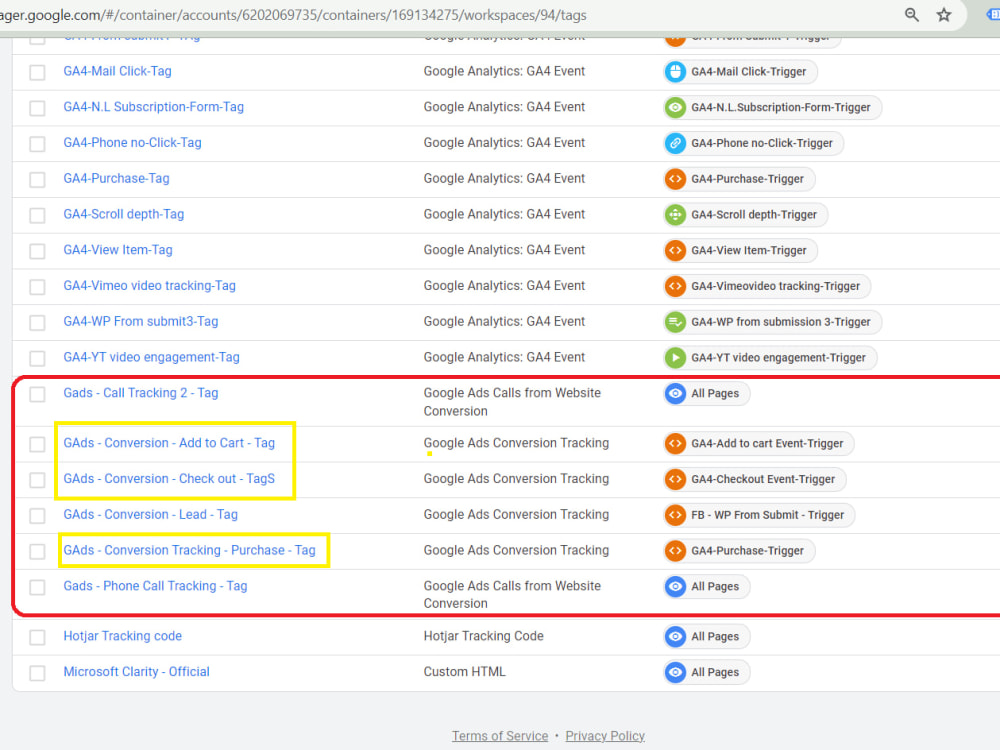Click the GA4-Checkout Event-Trigger icon

coord(675,479)
